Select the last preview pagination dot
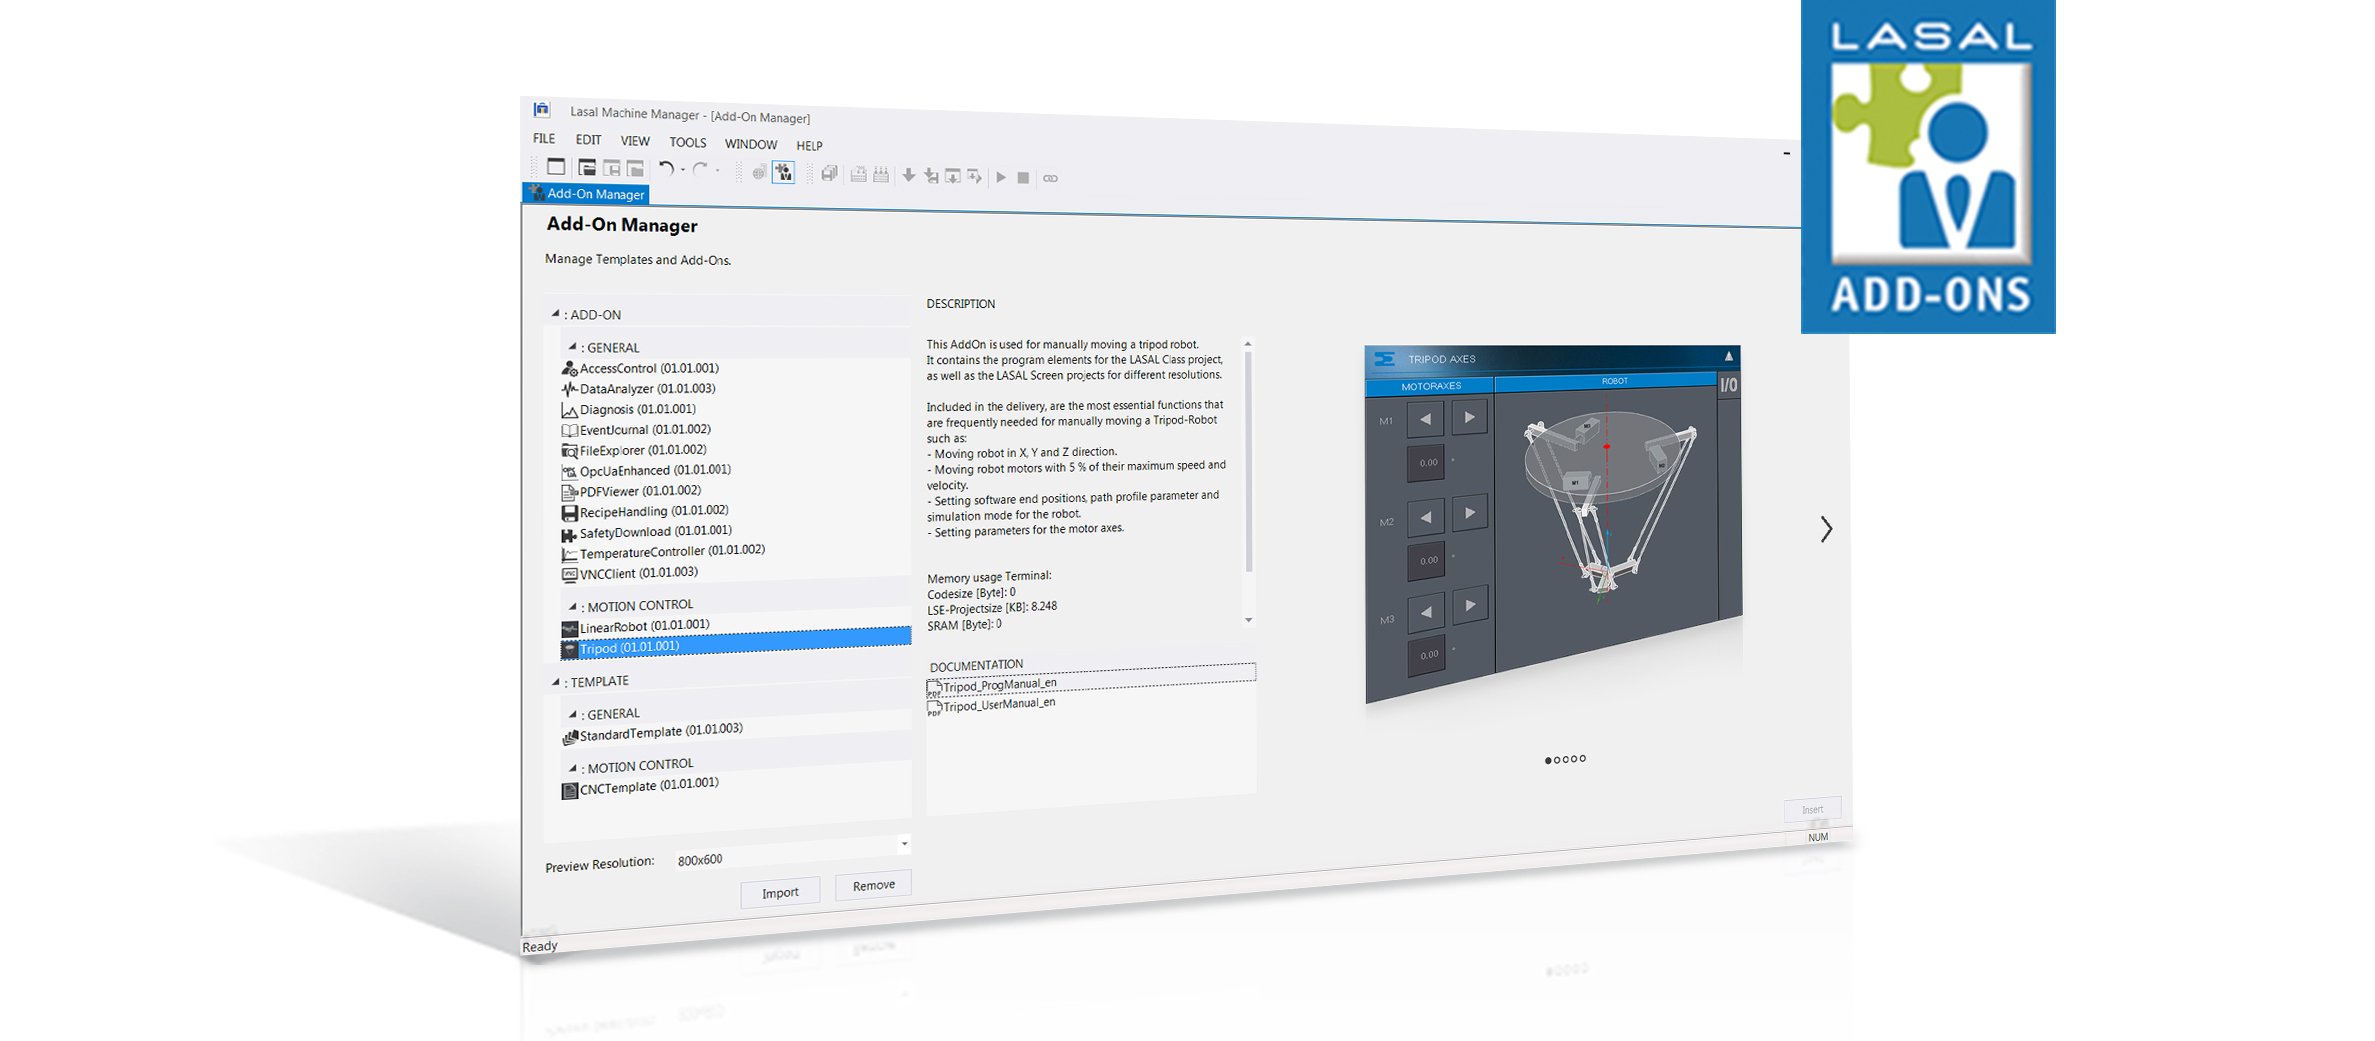Viewport: 2375px width, 1041px height. [1583, 758]
